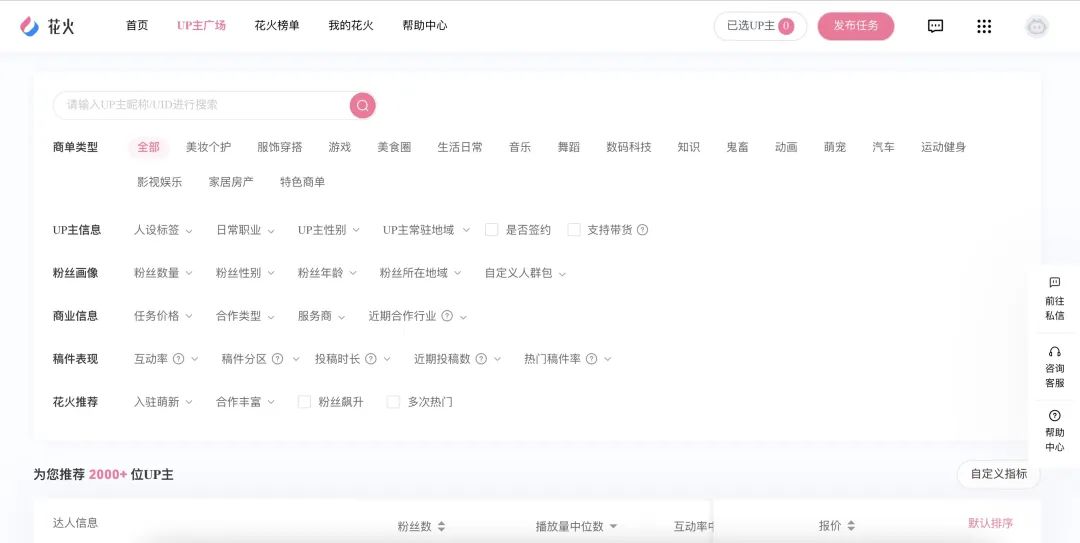Sort by 粉丝数 column arrows
The width and height of the screenshot is (1080, 543).
coord(442,526)
